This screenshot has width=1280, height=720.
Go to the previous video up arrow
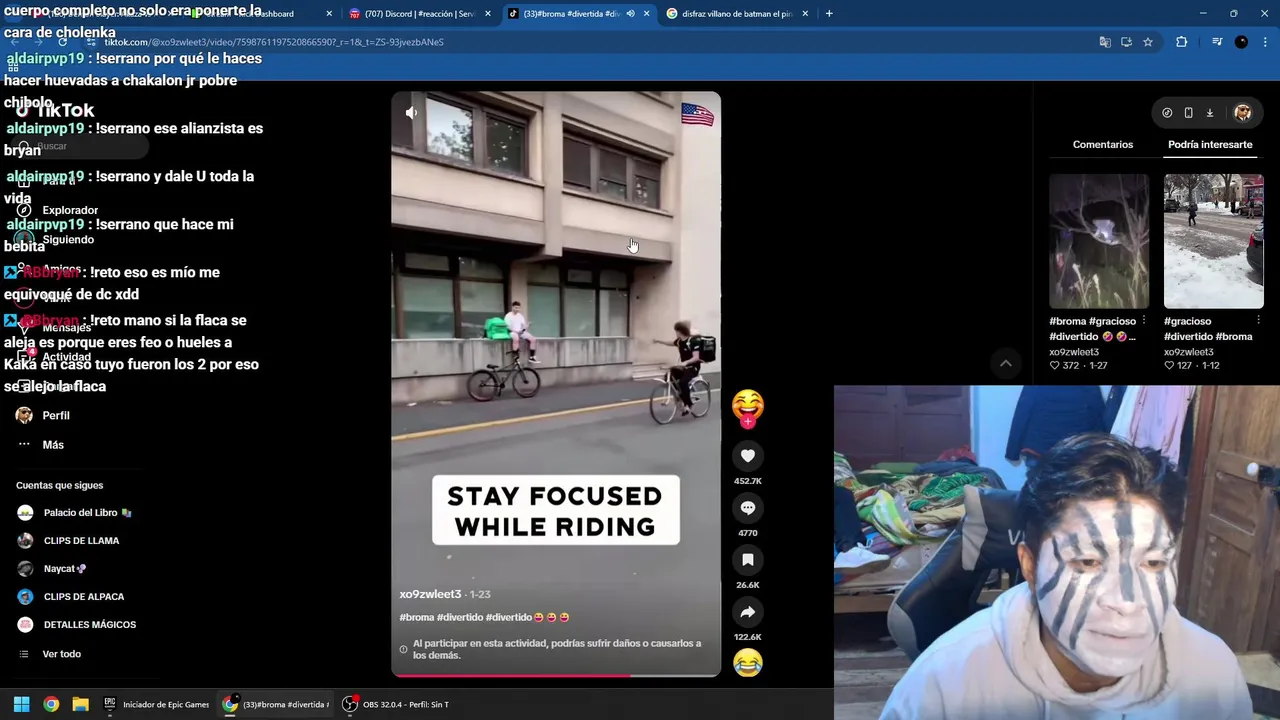pyautogui.click(x=1006, y=363)
